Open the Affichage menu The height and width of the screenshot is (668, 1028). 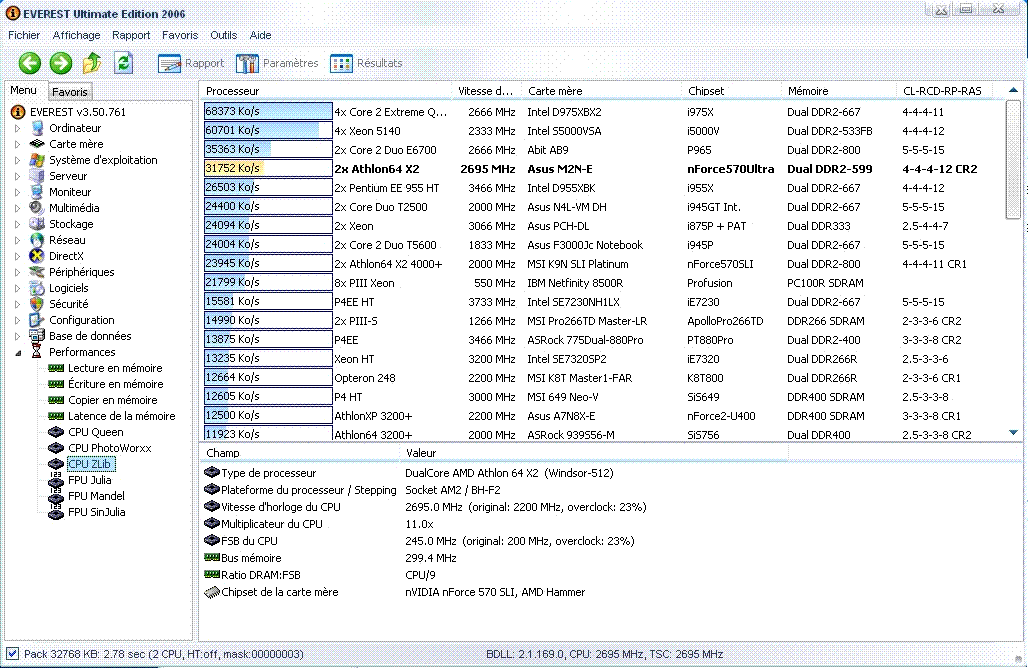[x=76, y=35]
